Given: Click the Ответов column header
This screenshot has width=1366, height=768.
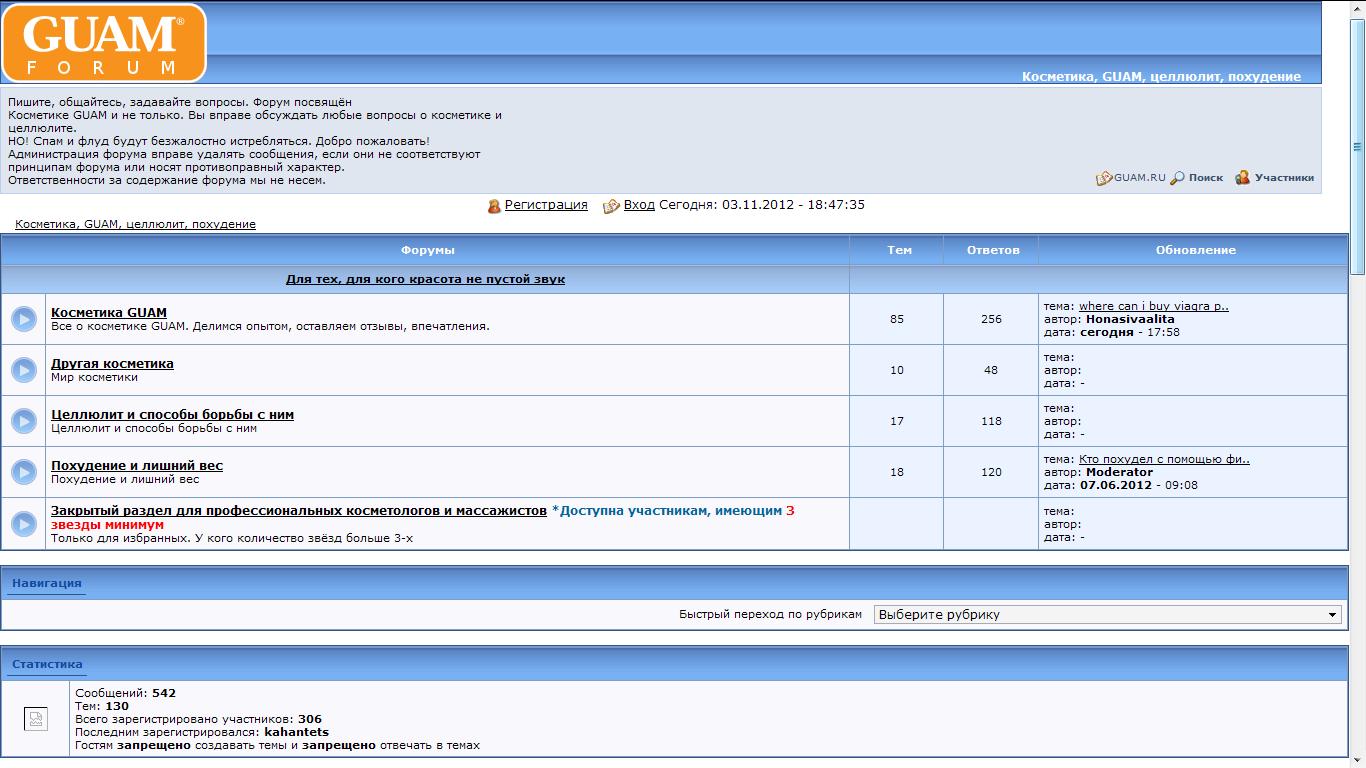Looking at the screenshot, I should pos(993,250).
